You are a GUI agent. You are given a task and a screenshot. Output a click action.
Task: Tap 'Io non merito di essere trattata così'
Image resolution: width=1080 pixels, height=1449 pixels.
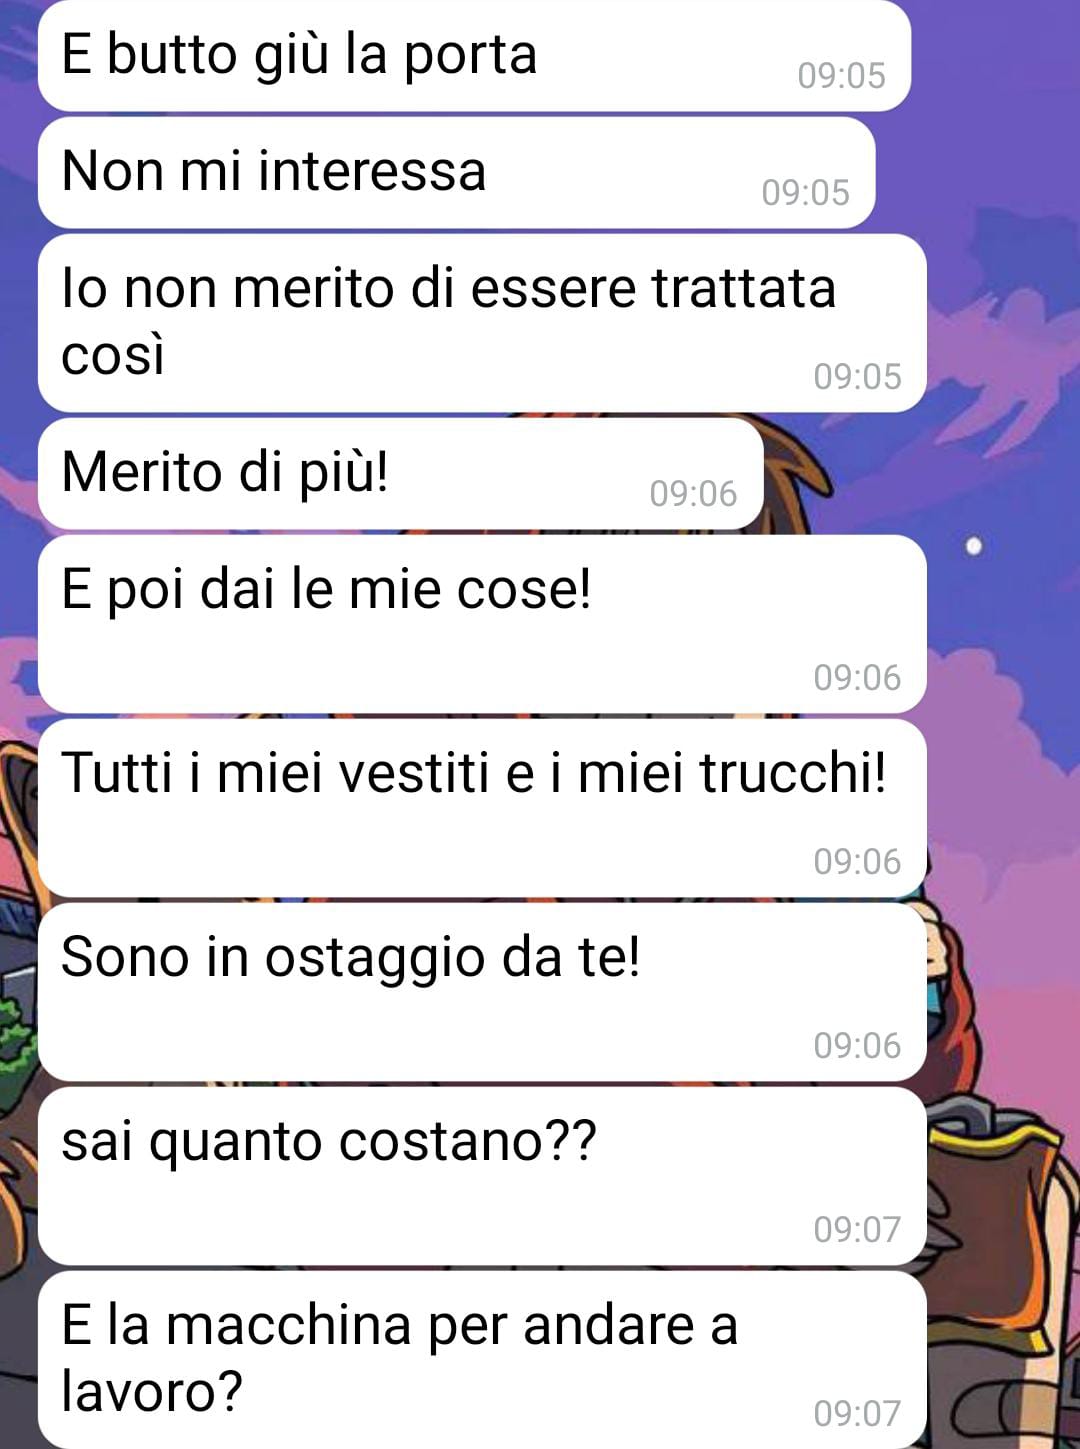482,323
